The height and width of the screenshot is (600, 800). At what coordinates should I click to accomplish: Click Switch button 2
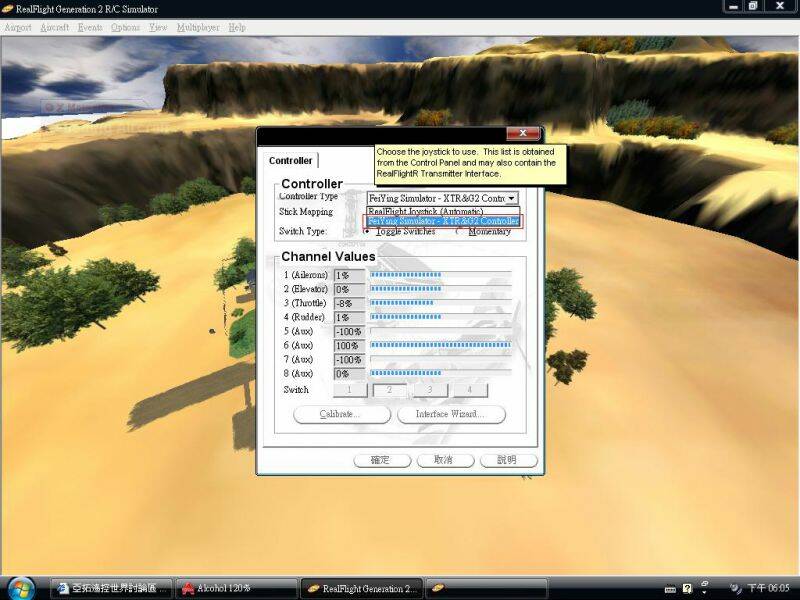click(x=390, y=390)
